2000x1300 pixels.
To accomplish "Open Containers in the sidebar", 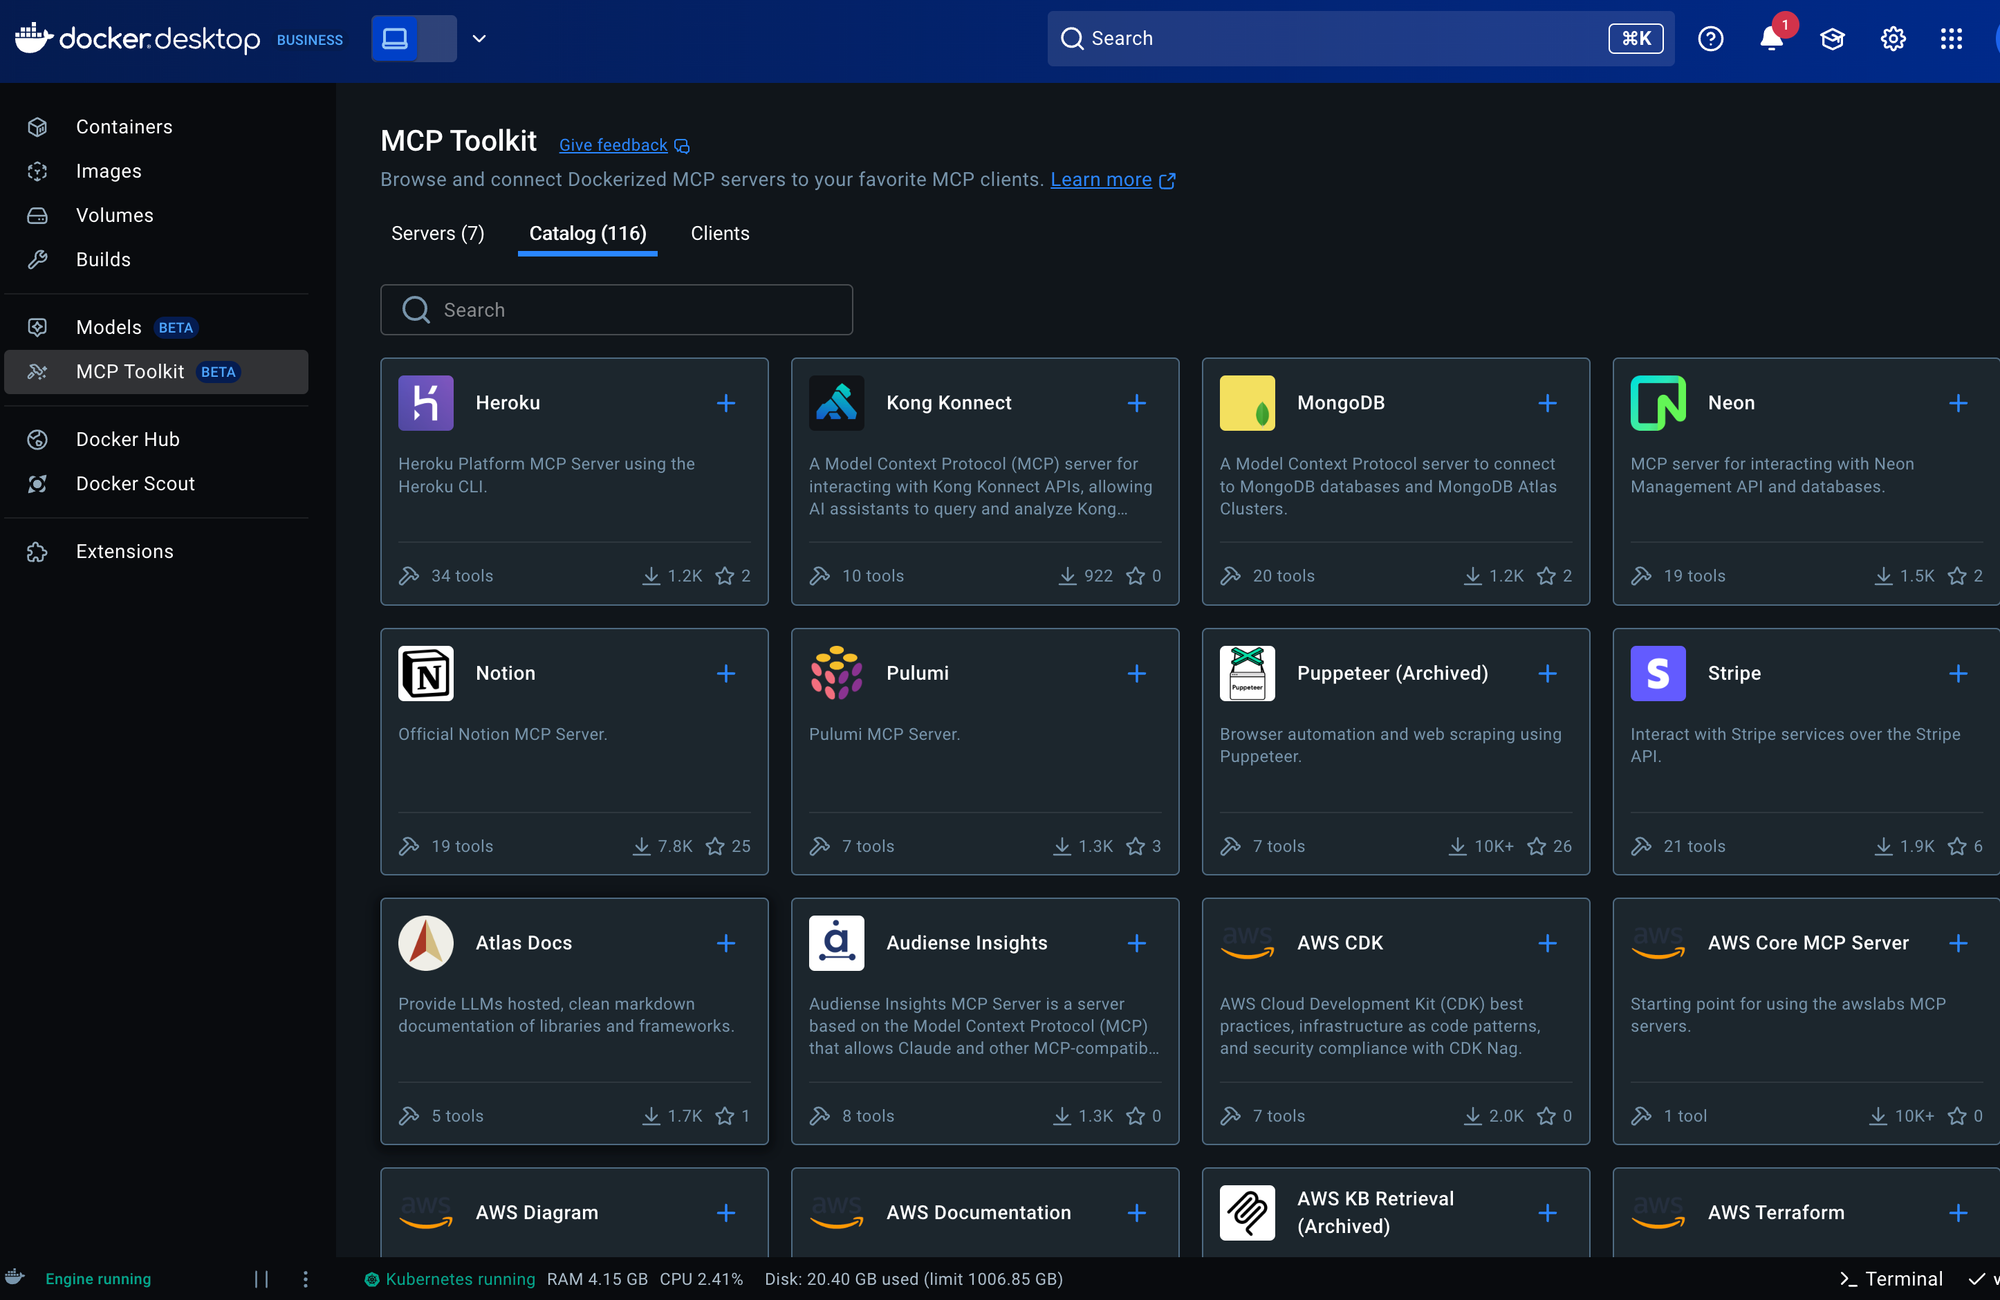I will coord(124,127).
